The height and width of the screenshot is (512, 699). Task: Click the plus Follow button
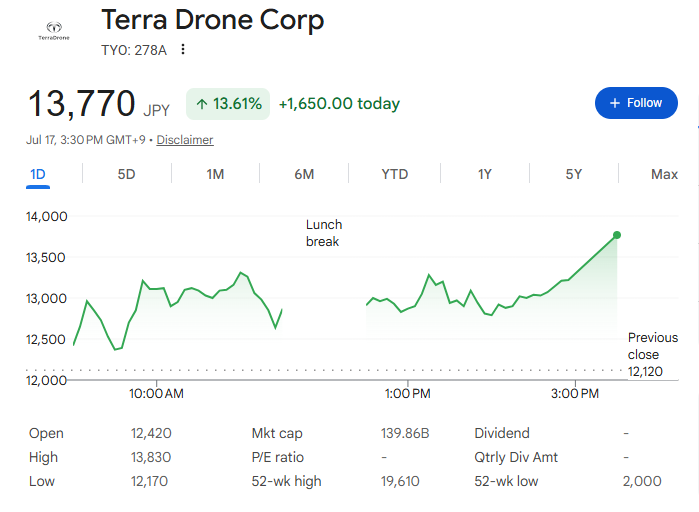[636, 103]
